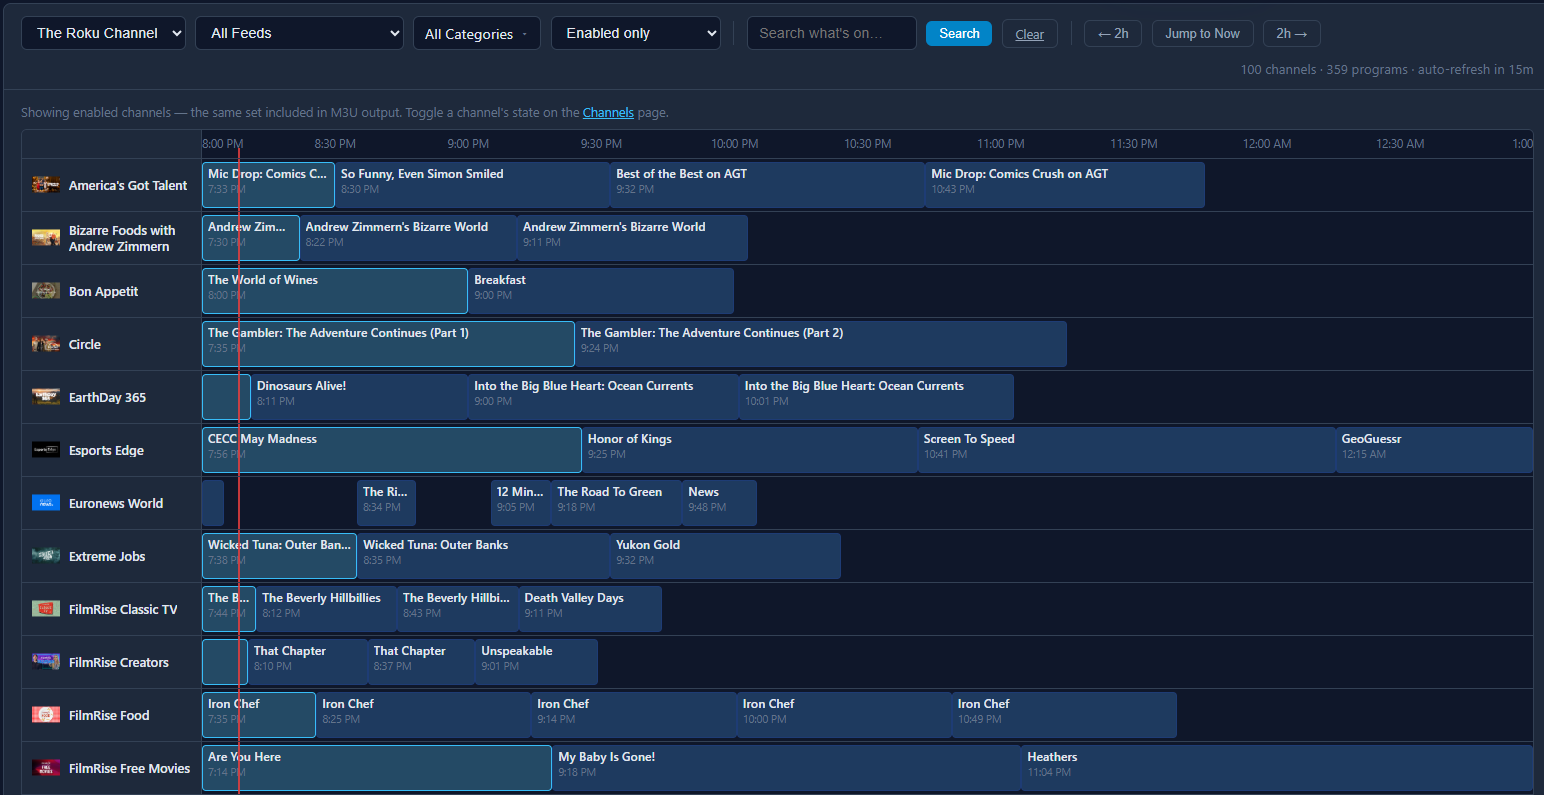Image resolution: width=1544 pixels, height=795 pixels.
Task: Open Iron Chef at 10:49 PM
Action: tap(1064, 715)
